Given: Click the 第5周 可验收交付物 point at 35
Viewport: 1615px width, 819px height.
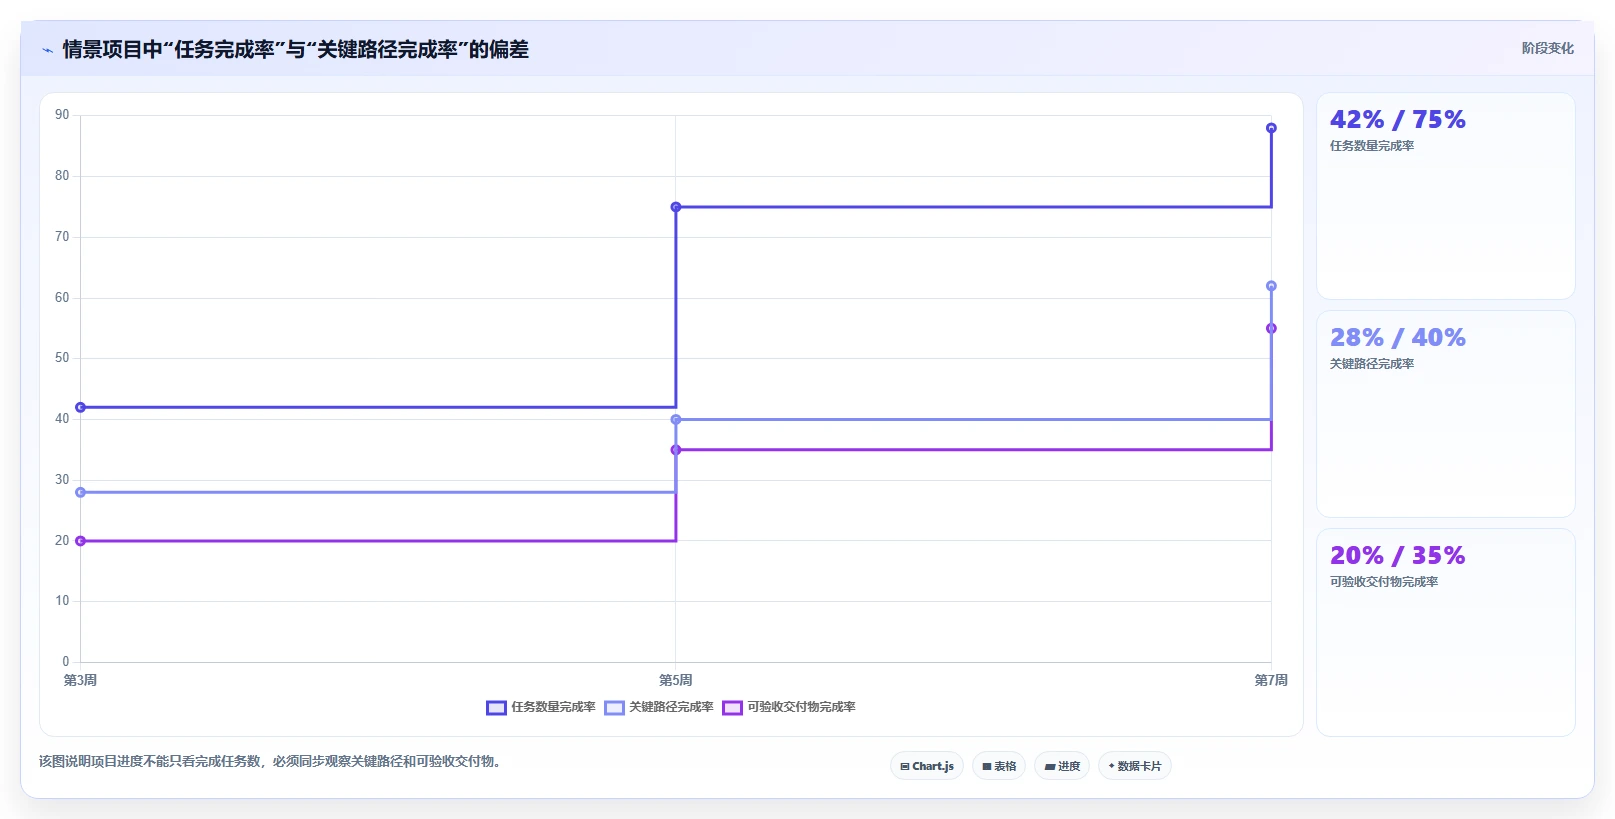Looking at the screenshot, I should pos(676,450).
